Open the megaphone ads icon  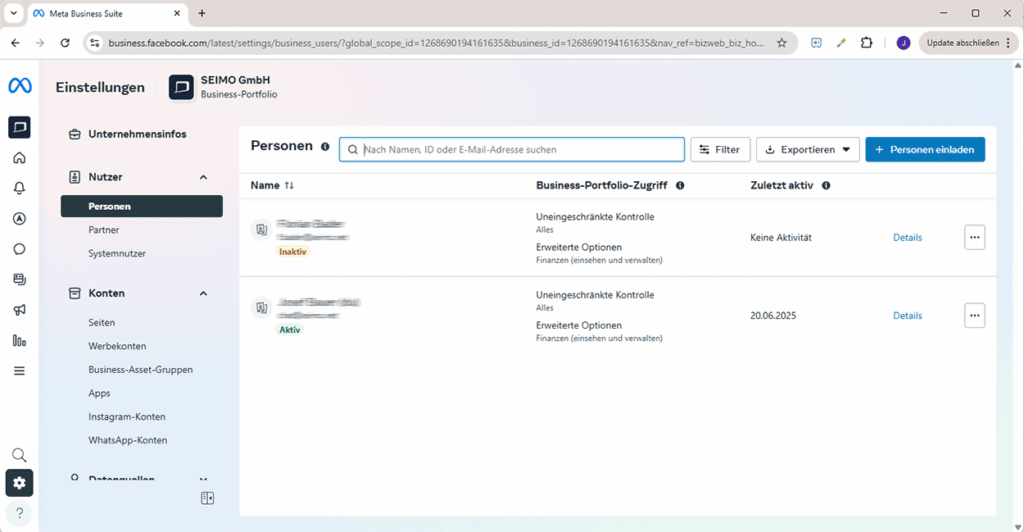tap(20, 310)
